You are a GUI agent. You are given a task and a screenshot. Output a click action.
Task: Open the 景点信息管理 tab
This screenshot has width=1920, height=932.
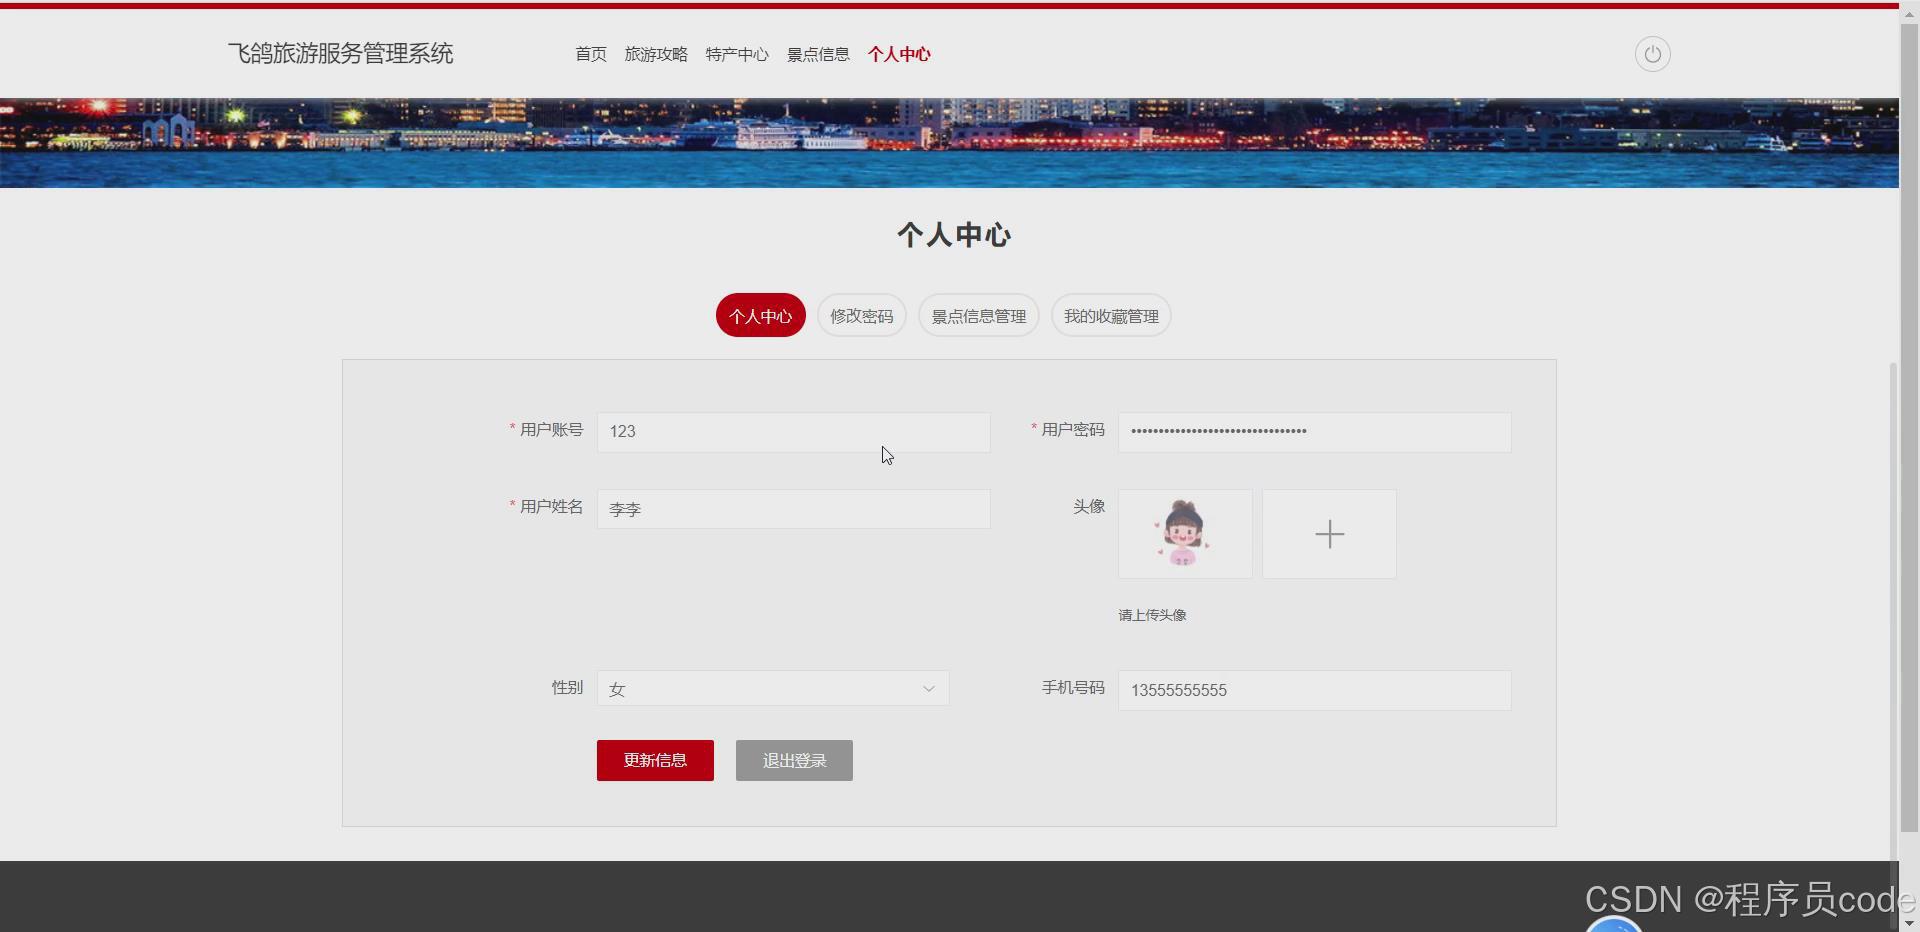pyautogui.click(x=978, y=315)
